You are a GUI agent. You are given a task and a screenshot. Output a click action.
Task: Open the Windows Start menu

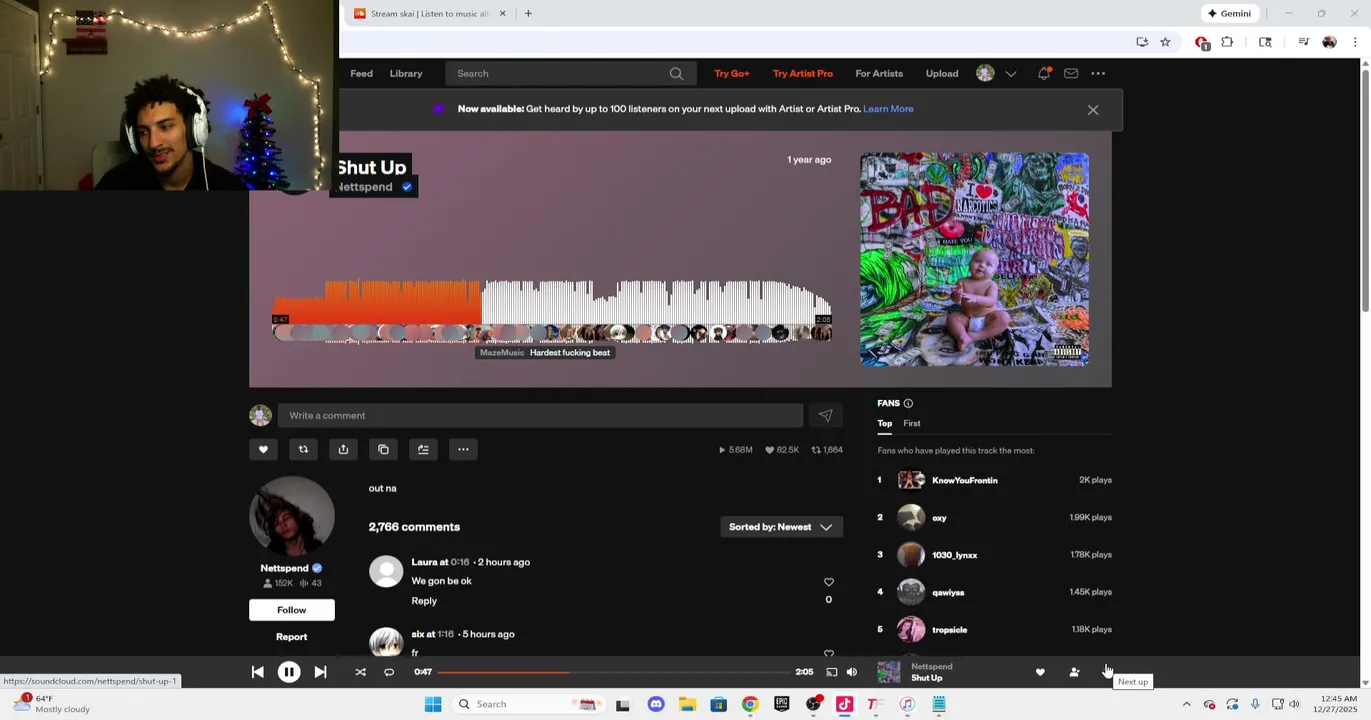[x=433, y=704]
